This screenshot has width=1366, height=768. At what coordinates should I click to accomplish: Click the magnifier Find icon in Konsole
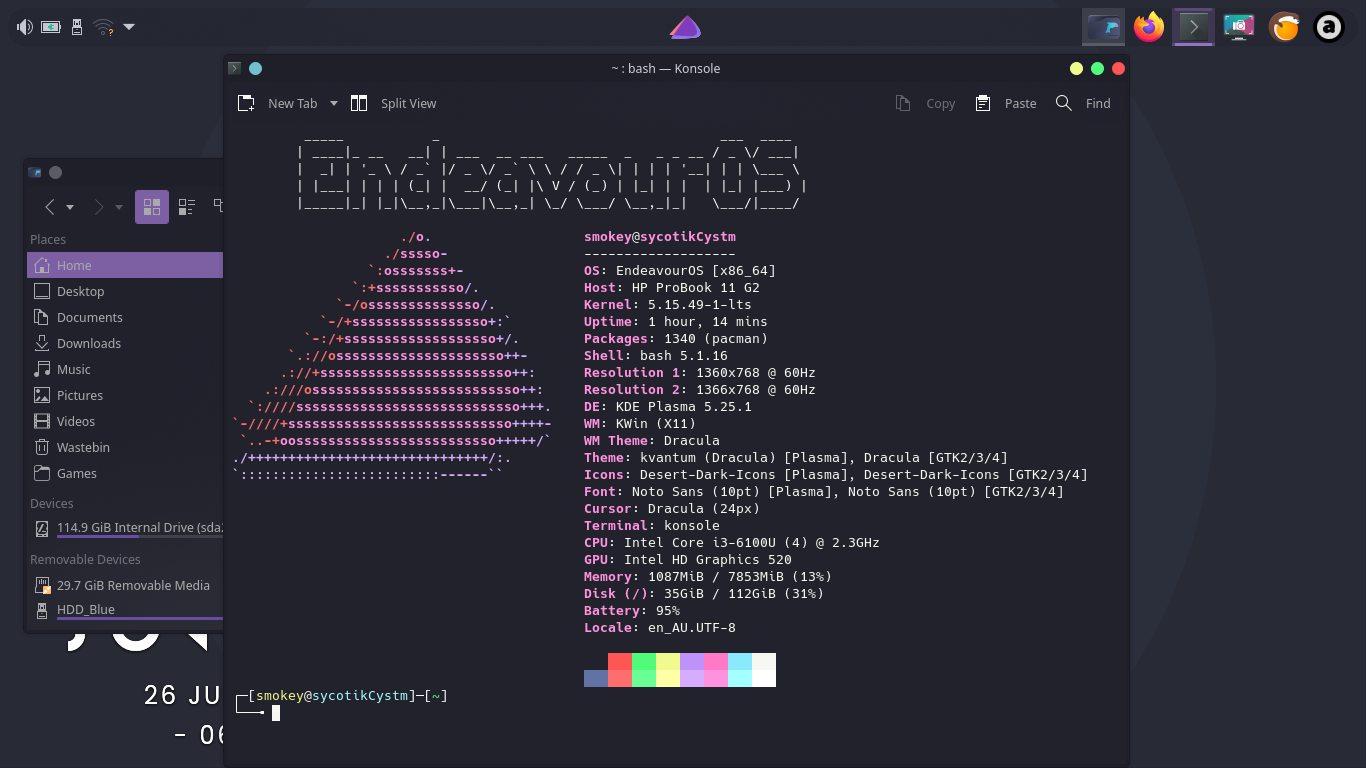1064,103
